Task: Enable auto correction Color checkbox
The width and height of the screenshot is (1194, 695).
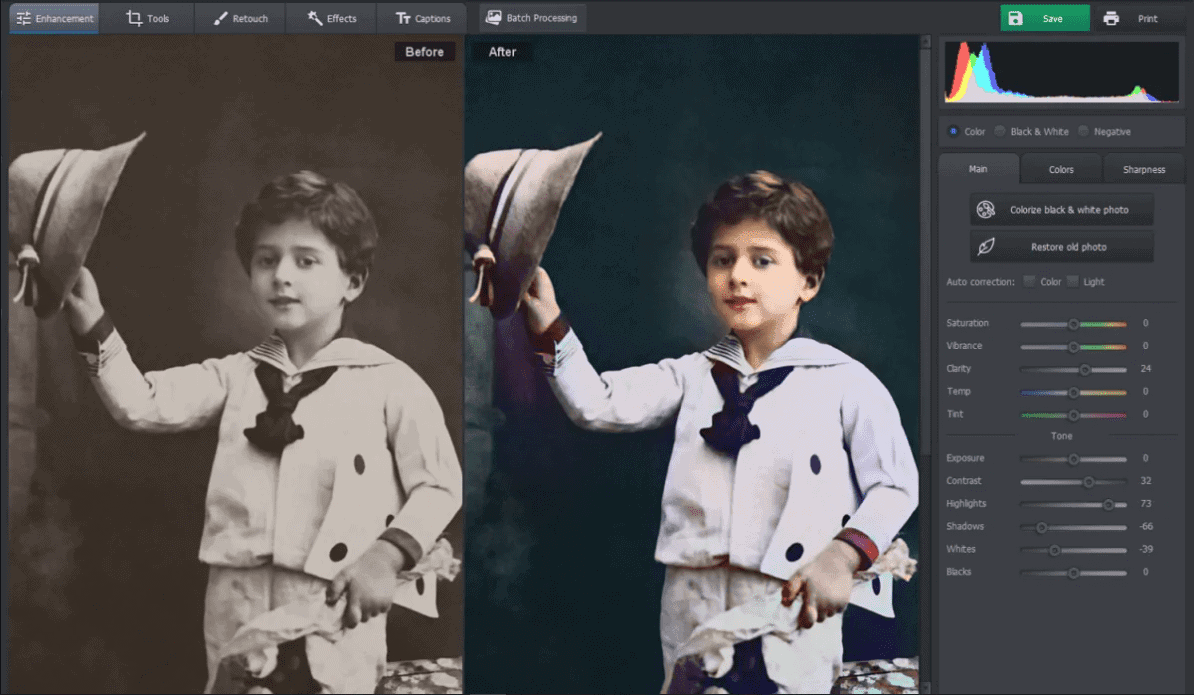Action: [1030, 282]
